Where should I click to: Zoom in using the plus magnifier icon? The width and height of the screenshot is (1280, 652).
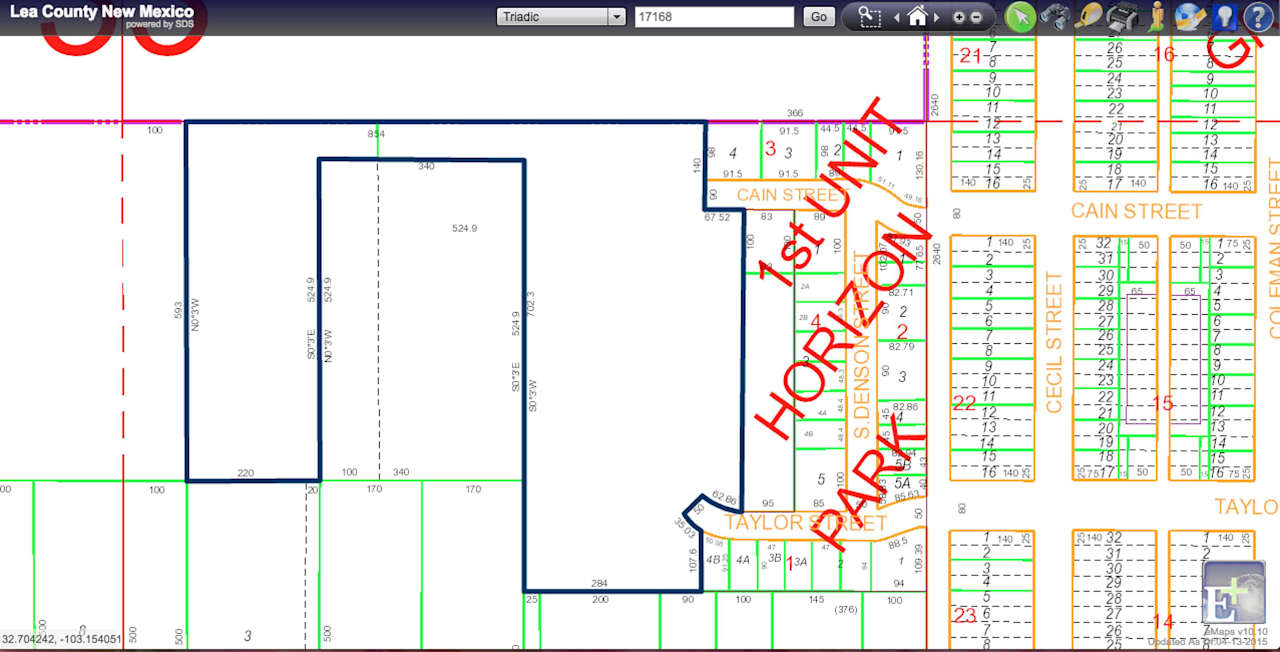coord(958,17)
